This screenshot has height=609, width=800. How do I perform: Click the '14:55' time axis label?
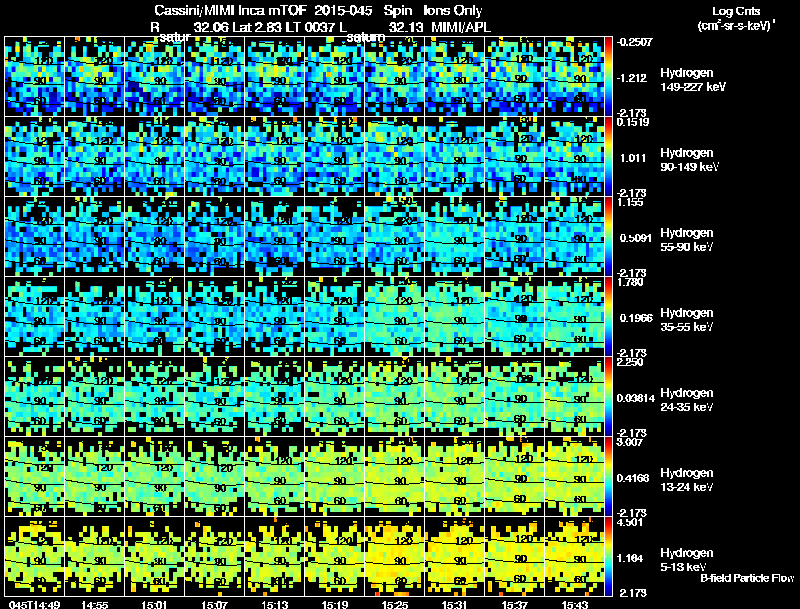[x=94, y=604]
